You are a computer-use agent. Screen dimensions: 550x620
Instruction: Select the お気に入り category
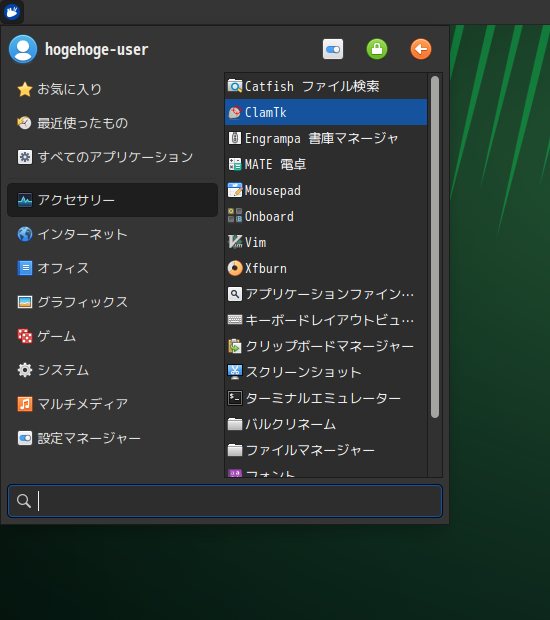(x=112, y=89)
